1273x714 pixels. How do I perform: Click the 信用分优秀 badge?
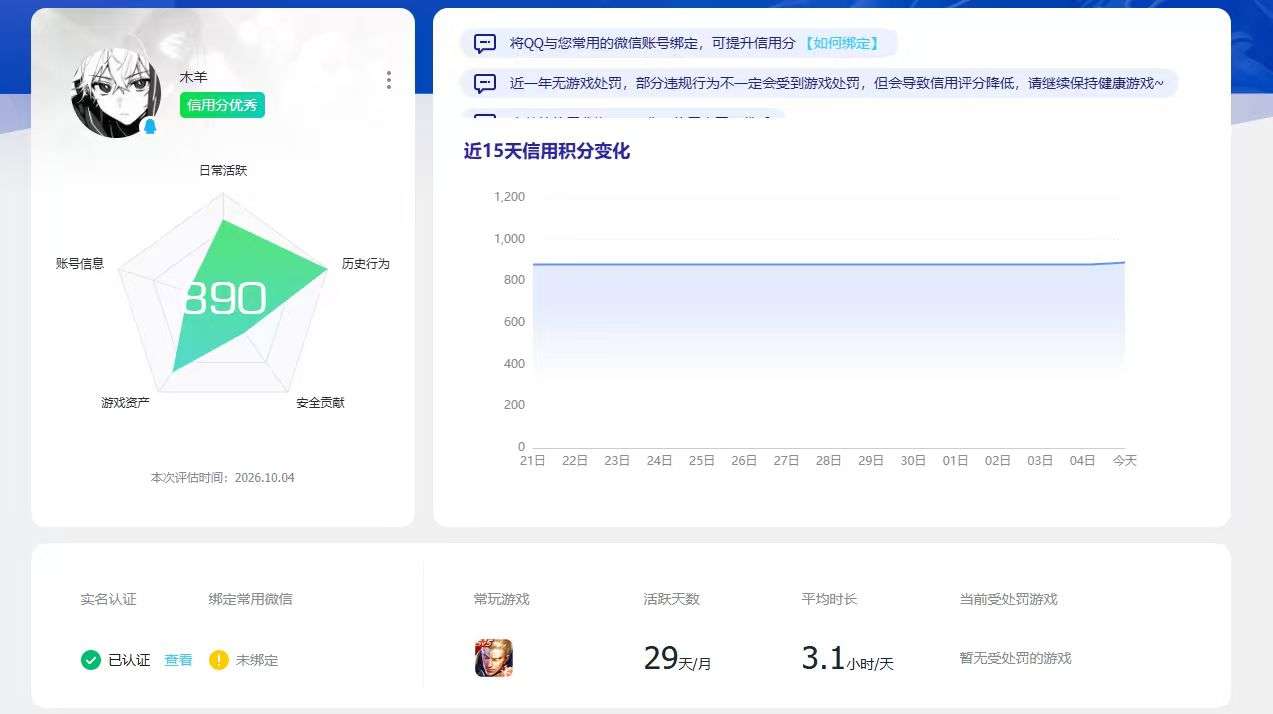pyautogui.click(x=222, y=105)
